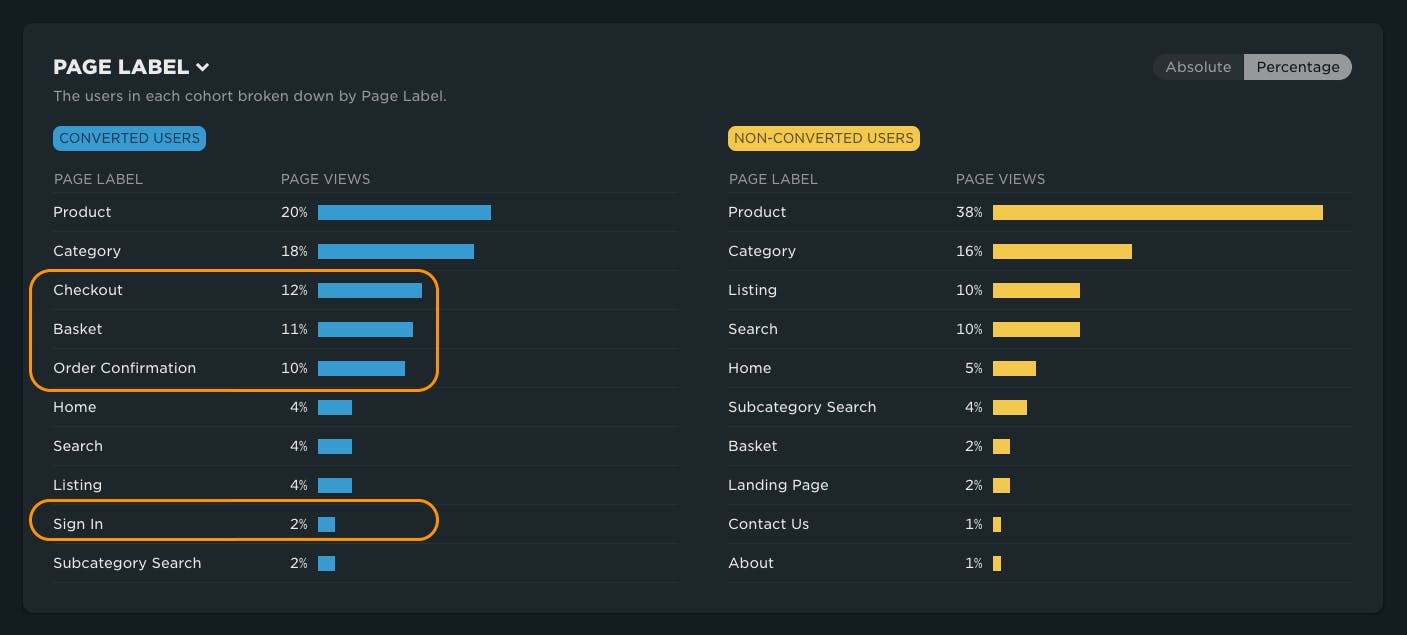The image size is (1407, 635).
Task: Select the Home label in non-converted column
Action: point(749,368)
